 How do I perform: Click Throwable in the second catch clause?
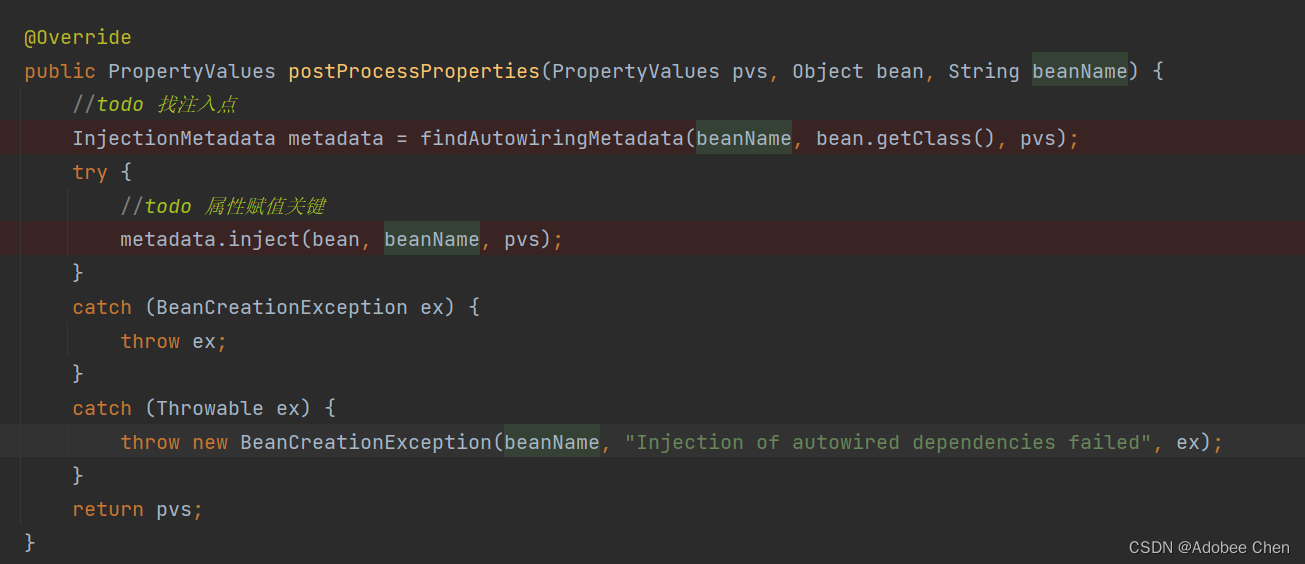209,409
